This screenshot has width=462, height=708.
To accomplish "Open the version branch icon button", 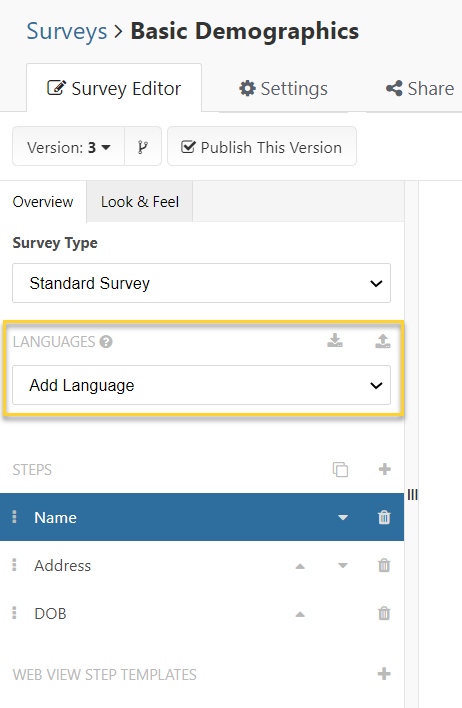I will pyautogui.click(x=143, y=147).
